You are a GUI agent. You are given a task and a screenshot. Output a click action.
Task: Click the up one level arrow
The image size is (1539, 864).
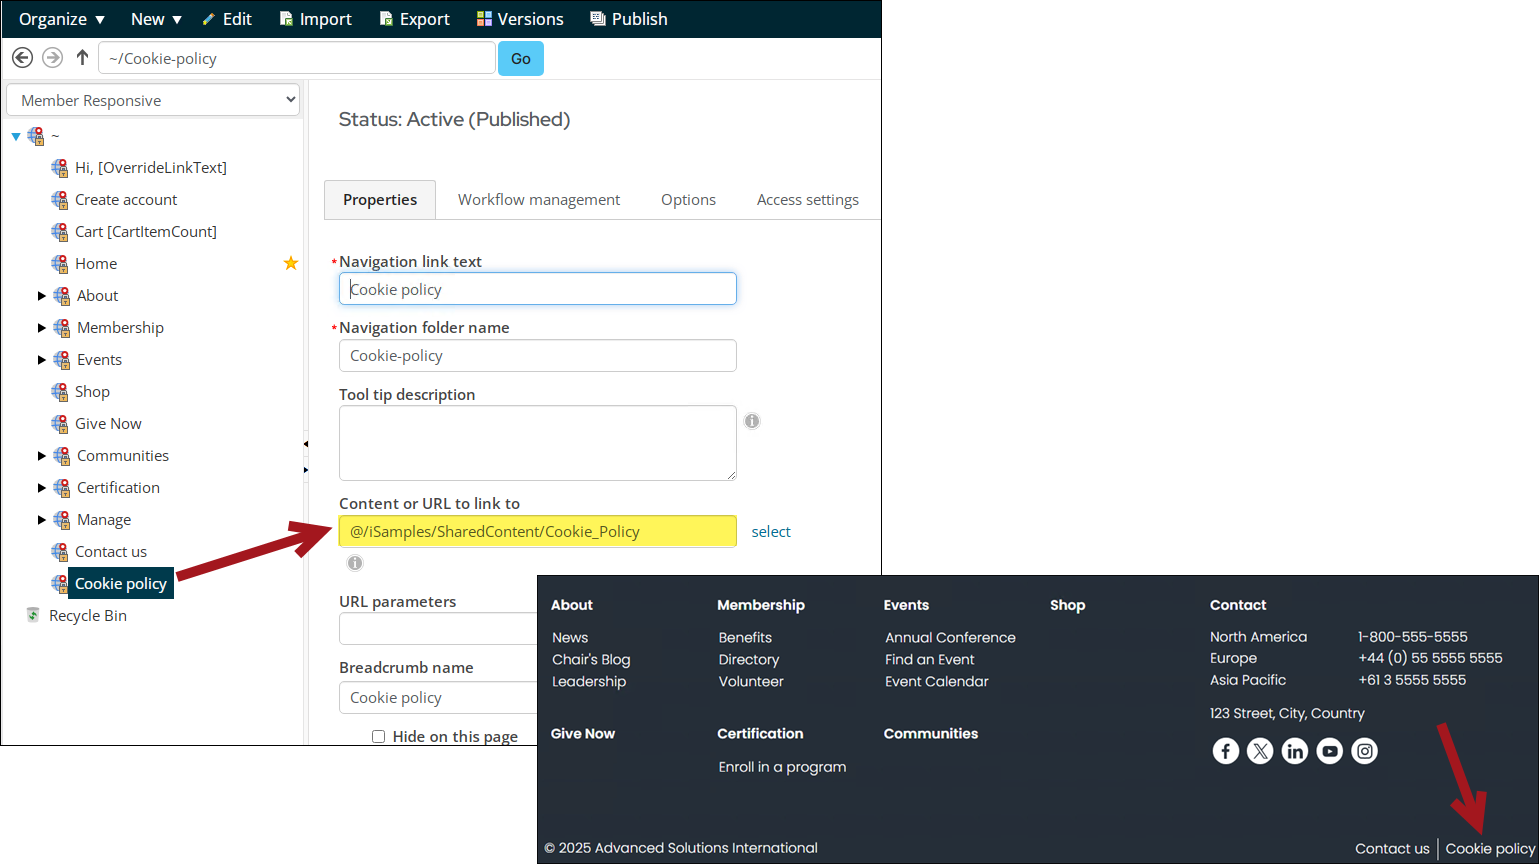click(x=82, y=57)
